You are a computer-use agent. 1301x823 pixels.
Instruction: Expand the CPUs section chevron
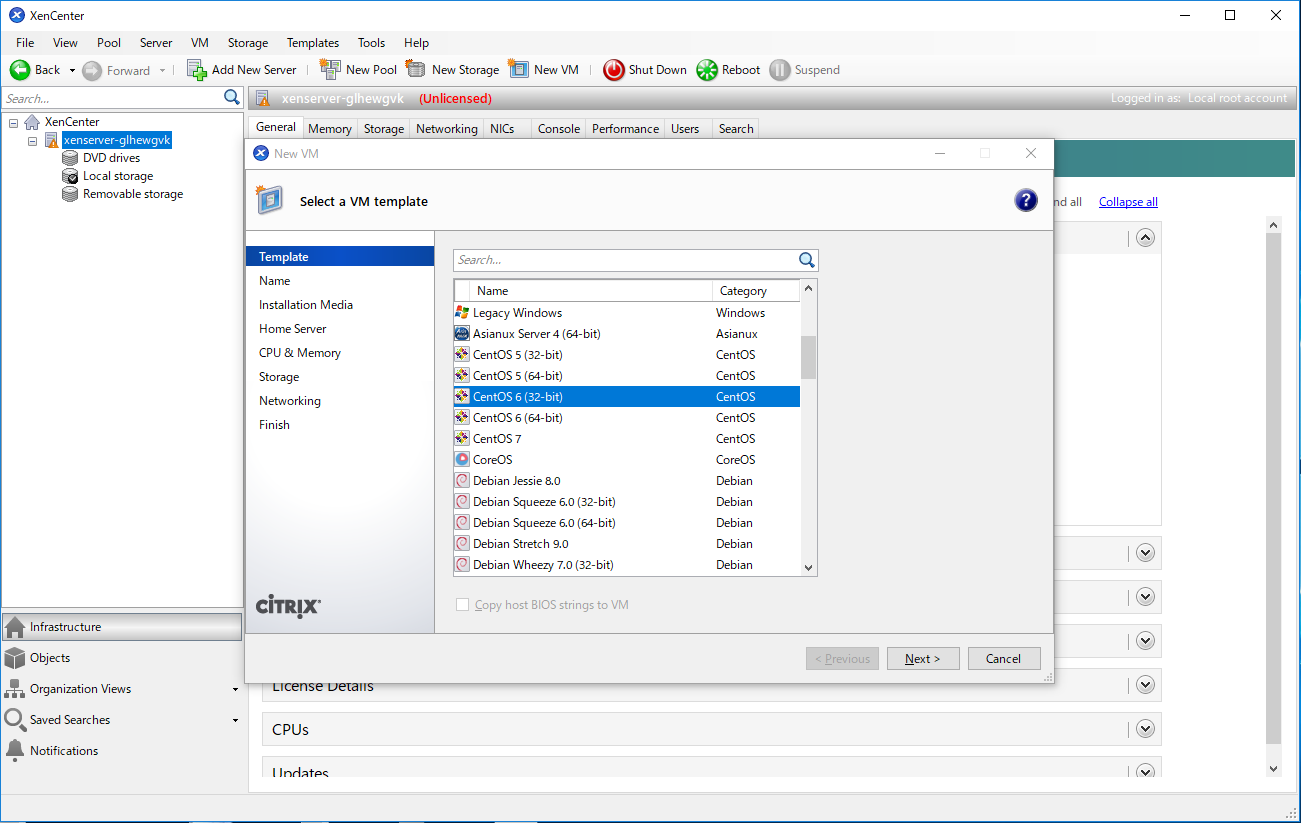click(1145, 729)
